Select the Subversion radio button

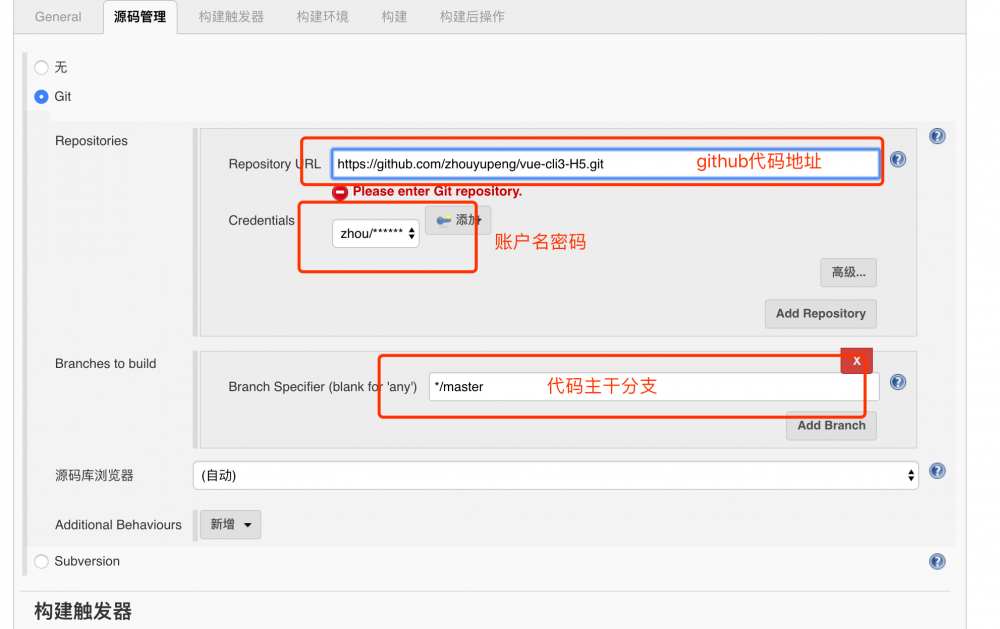[x=40, y=561]
